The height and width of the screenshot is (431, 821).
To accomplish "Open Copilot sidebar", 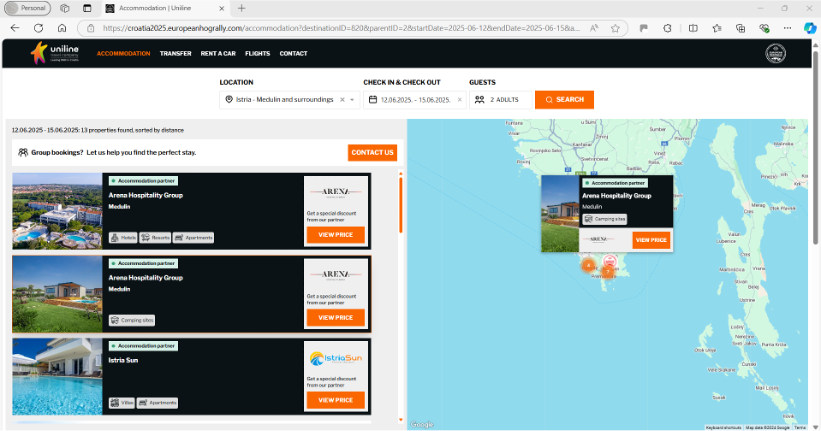I will coord(810,28).
